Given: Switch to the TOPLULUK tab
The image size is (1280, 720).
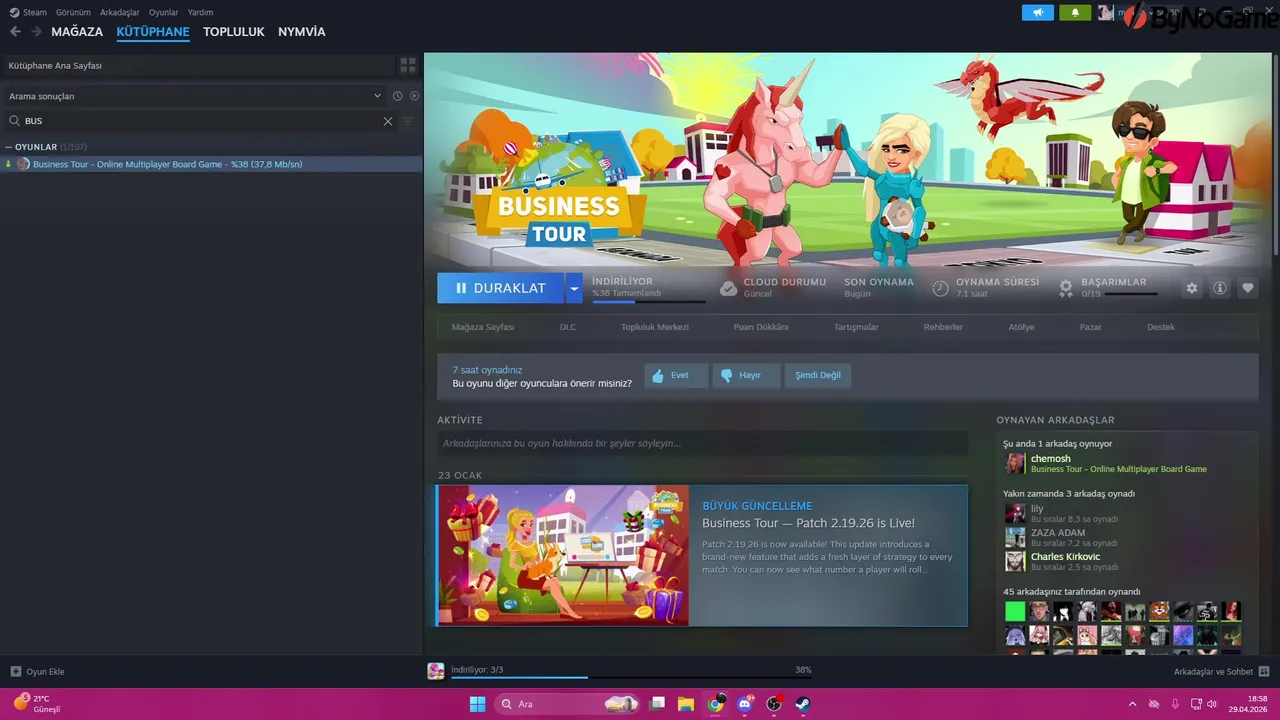Looking at the screenshot, I should click(x=234, y=32).
